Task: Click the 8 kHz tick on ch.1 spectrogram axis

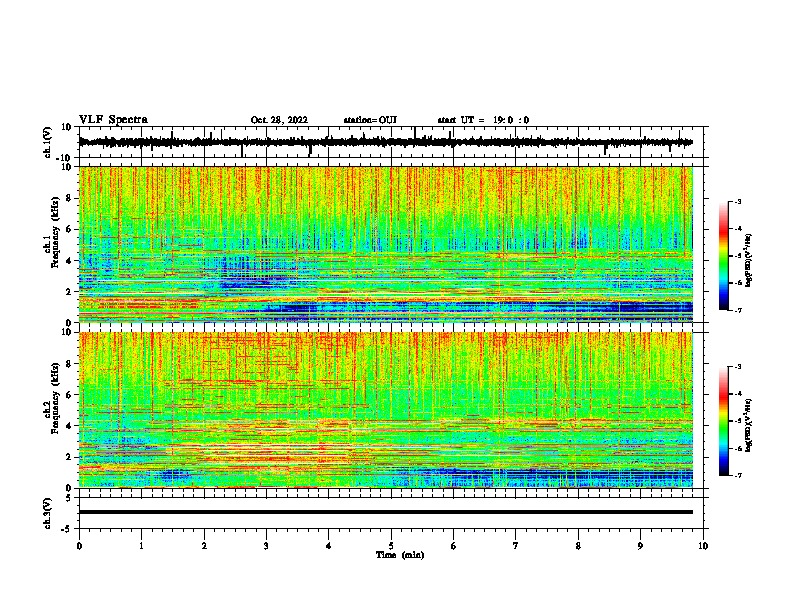Action: pos(69,198)
